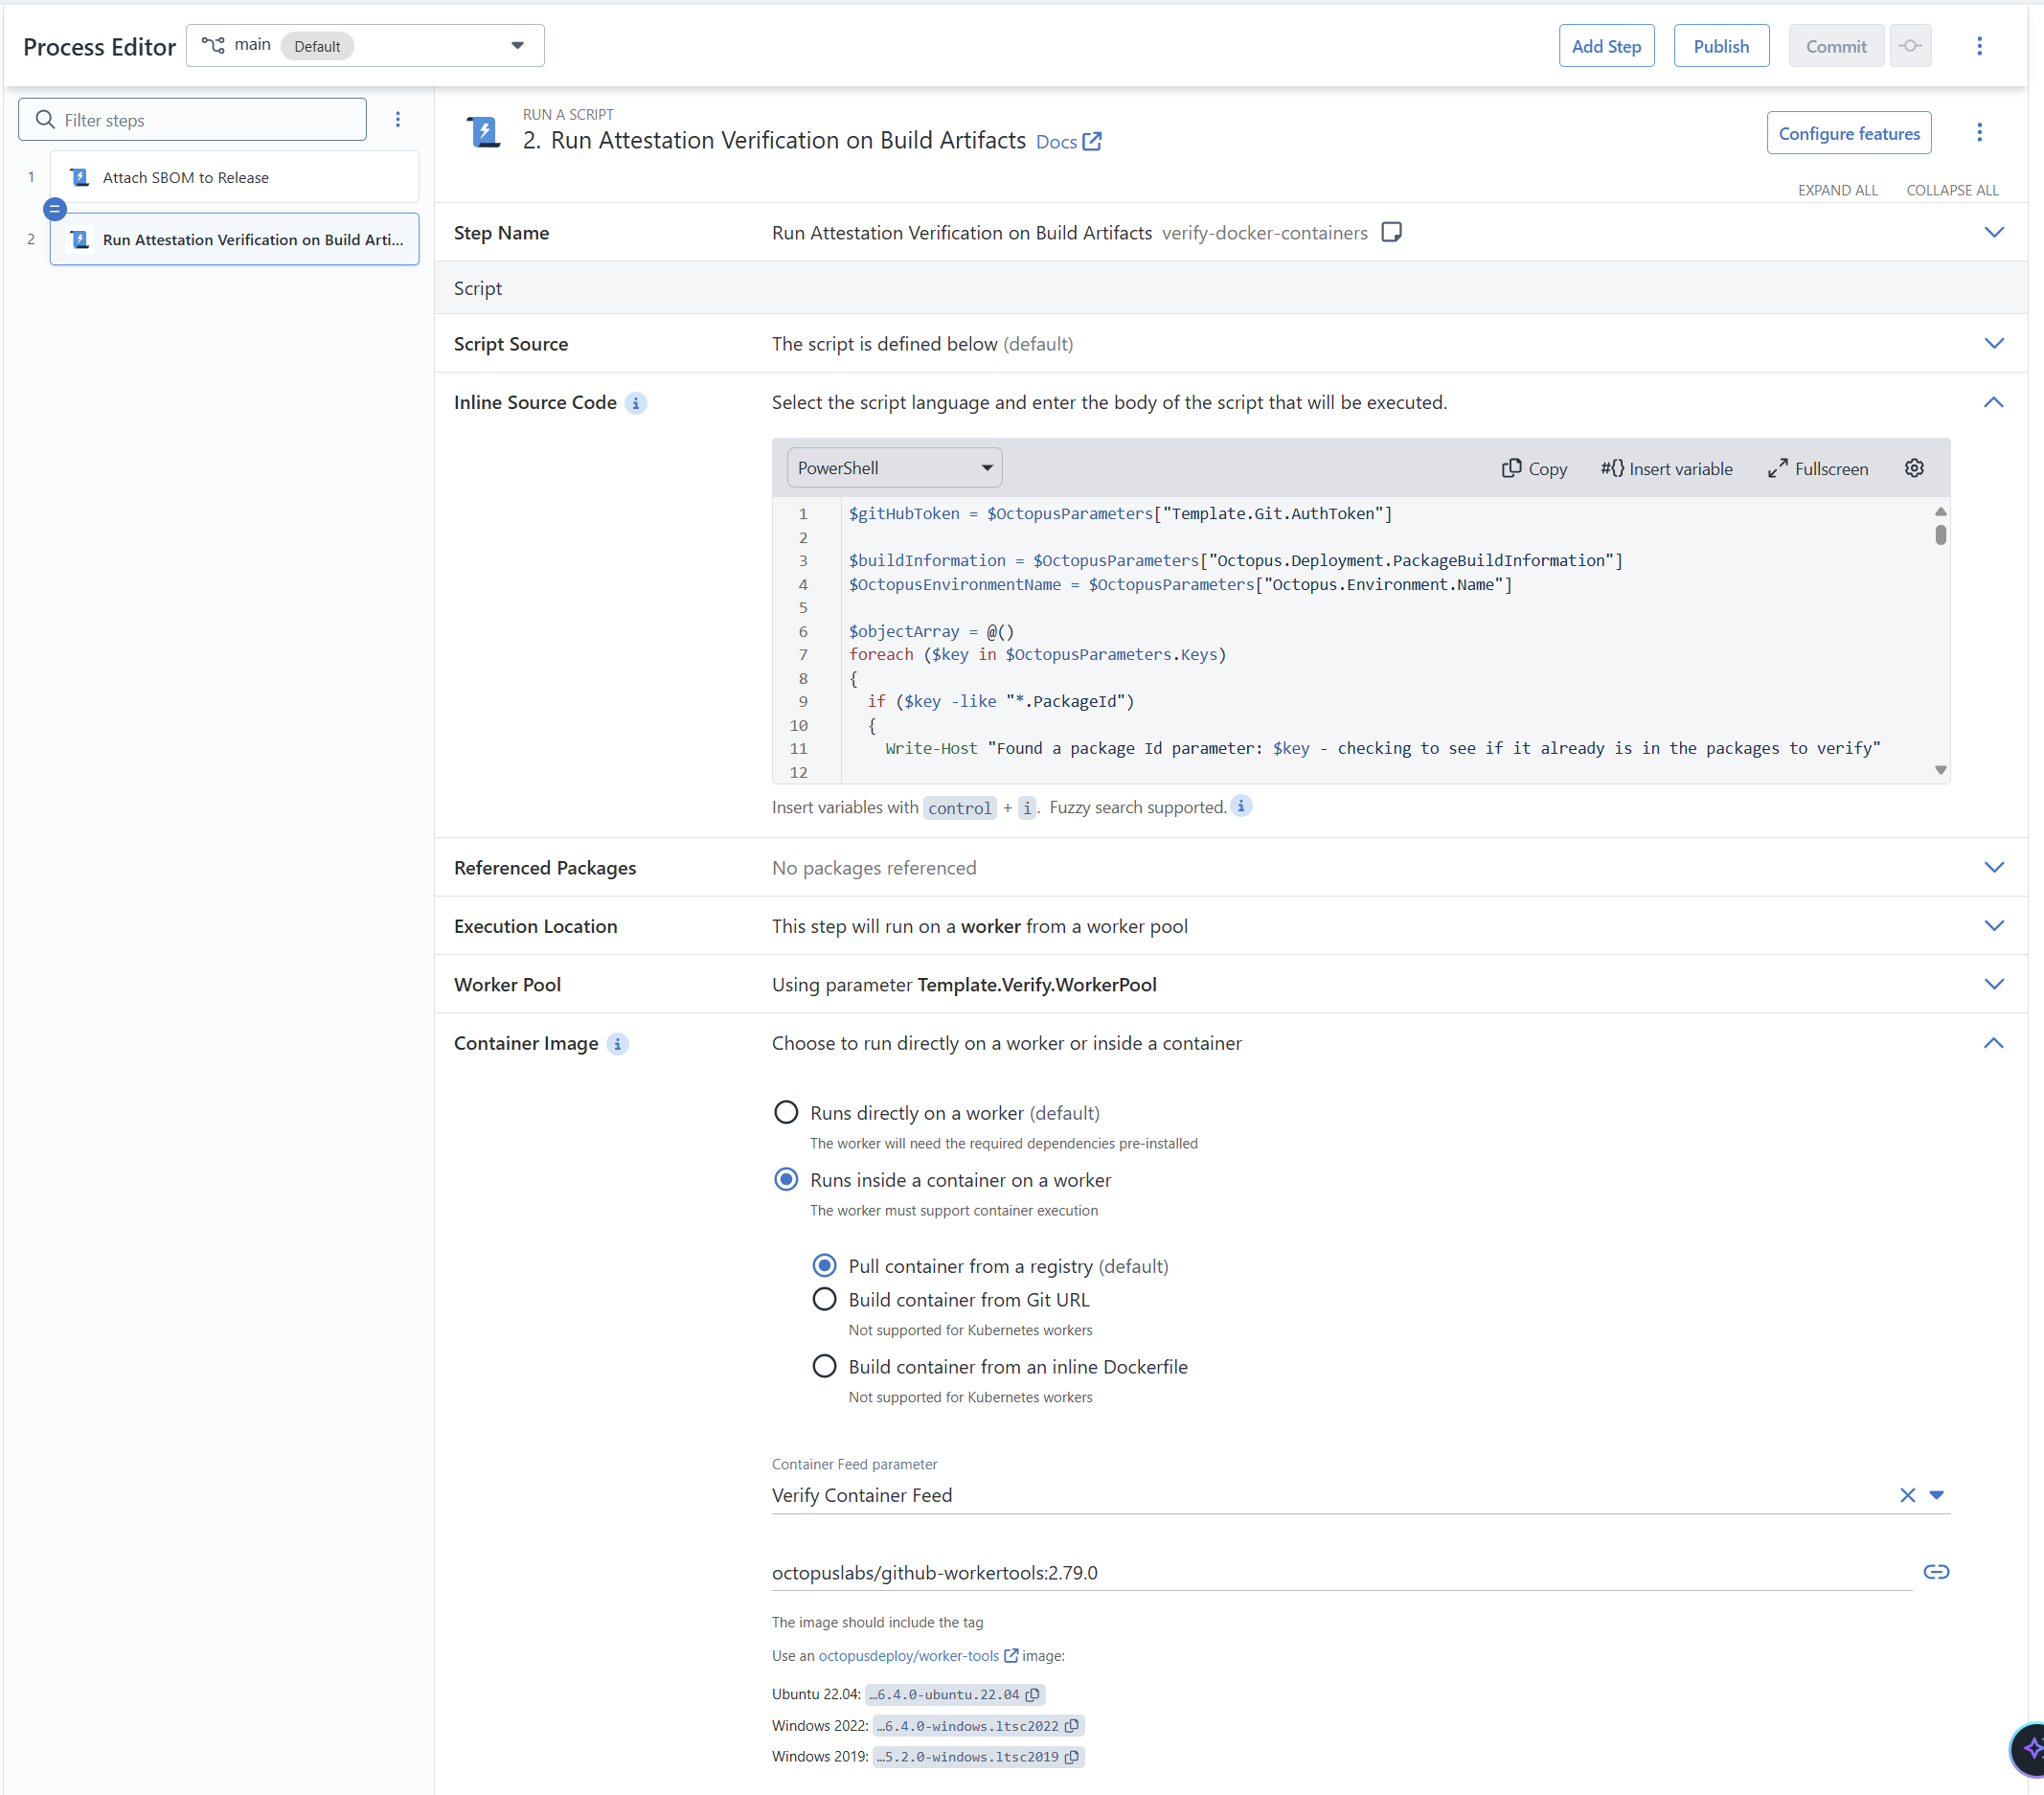The image size is (2044, 1795).
Task: Select Build container from an inline Dockerfile
Action: [x=824, y=1366]
